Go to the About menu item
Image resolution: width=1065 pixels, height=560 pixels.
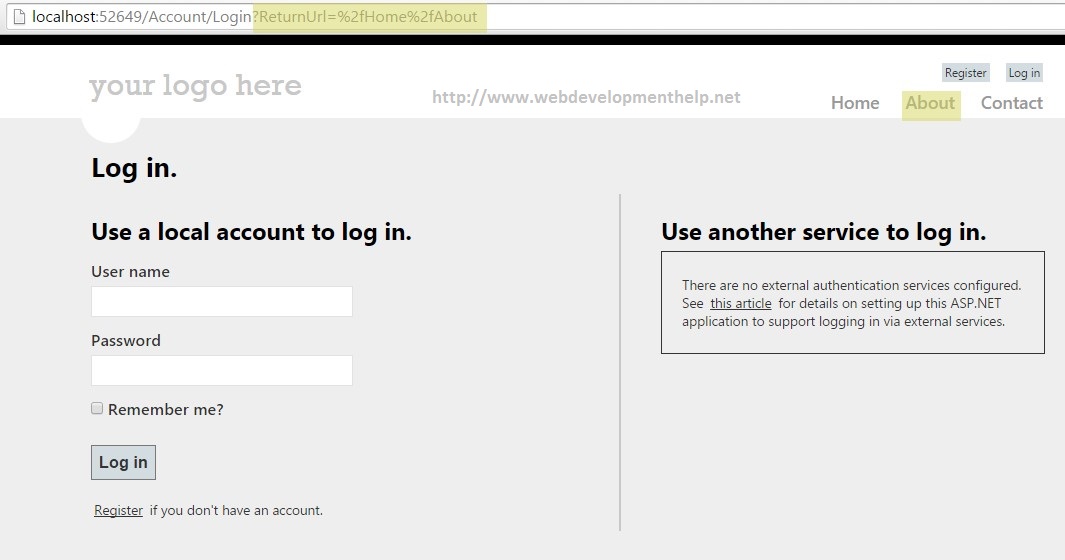coord(931,103)
